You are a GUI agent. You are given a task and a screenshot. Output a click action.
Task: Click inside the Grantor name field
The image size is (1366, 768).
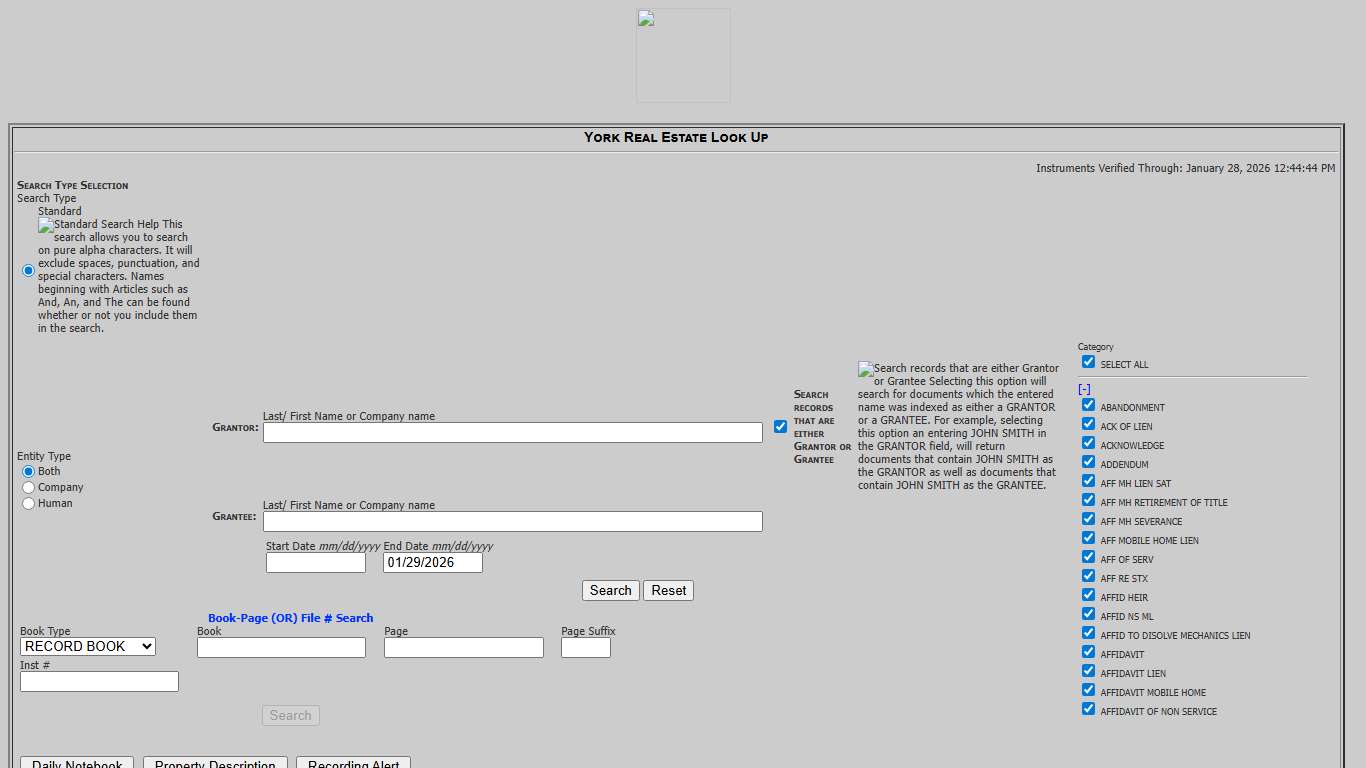(512, 432)
